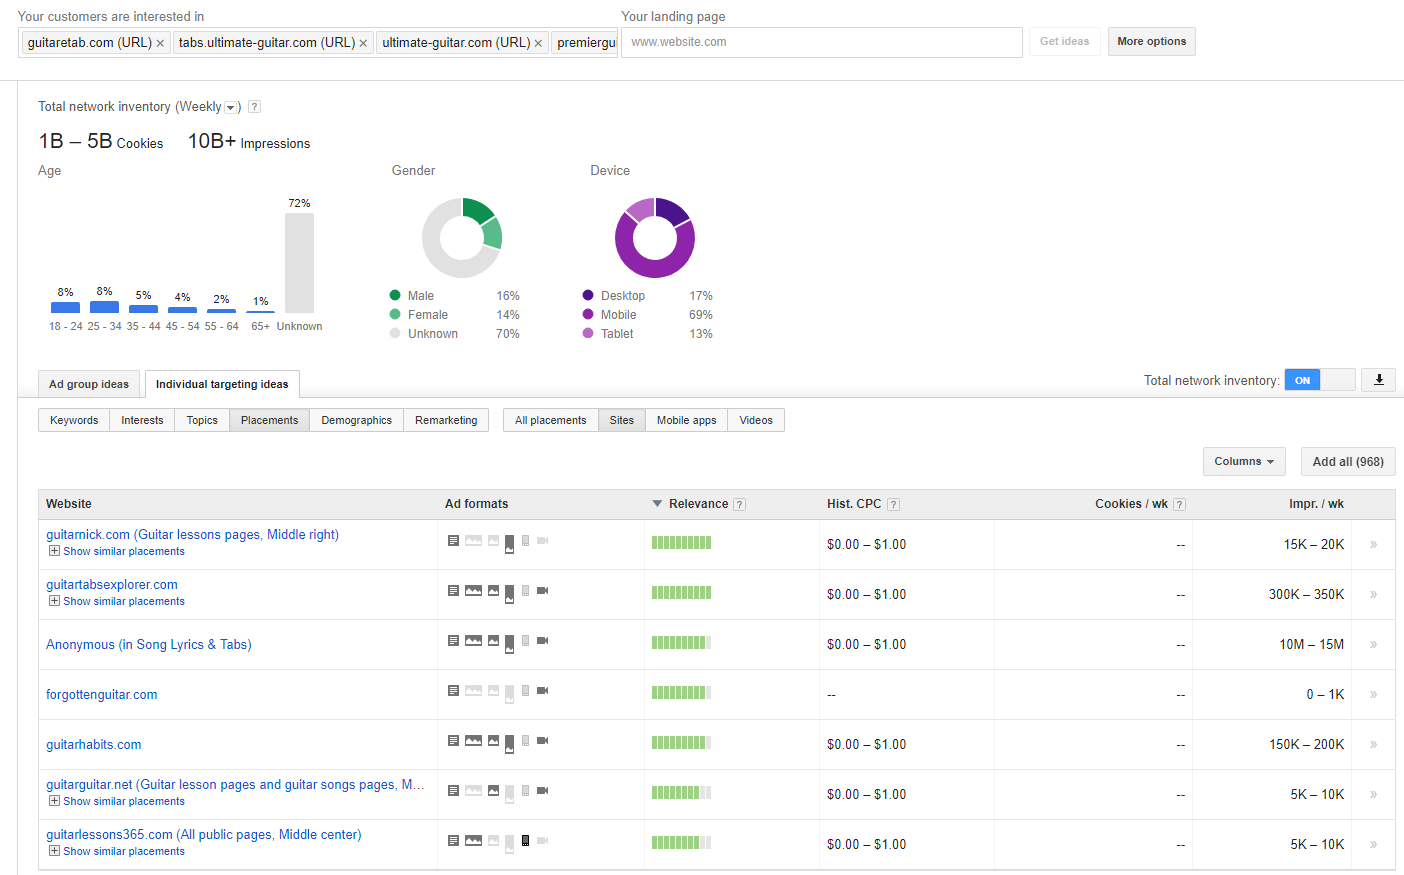This screenshot has height=875, width=1404.
Task: Open the guitarhabits.com link
Action: (x=94, y=744)
